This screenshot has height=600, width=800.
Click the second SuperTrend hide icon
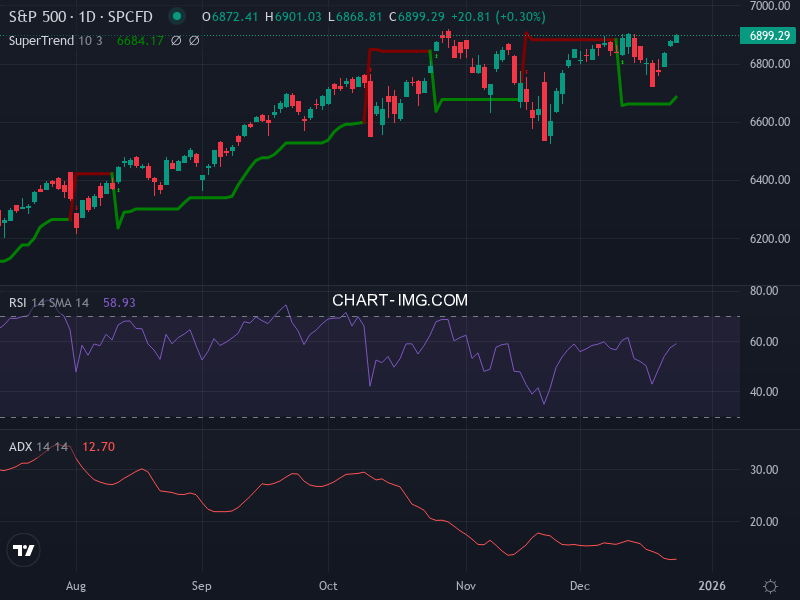pos(194,41)
